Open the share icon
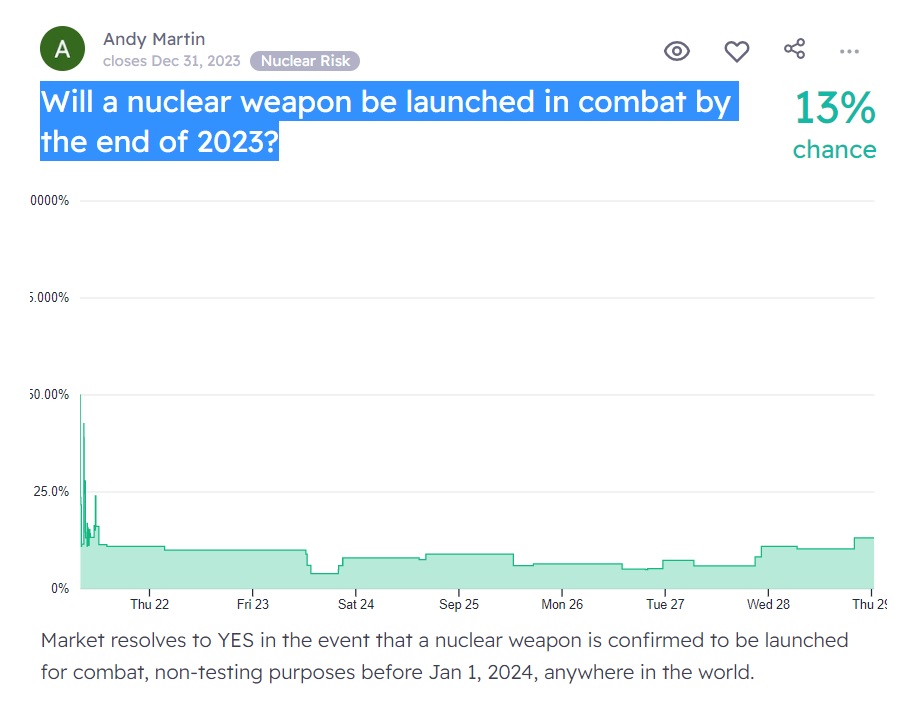This screenshot has height=703, width=905. coord(794,49)
